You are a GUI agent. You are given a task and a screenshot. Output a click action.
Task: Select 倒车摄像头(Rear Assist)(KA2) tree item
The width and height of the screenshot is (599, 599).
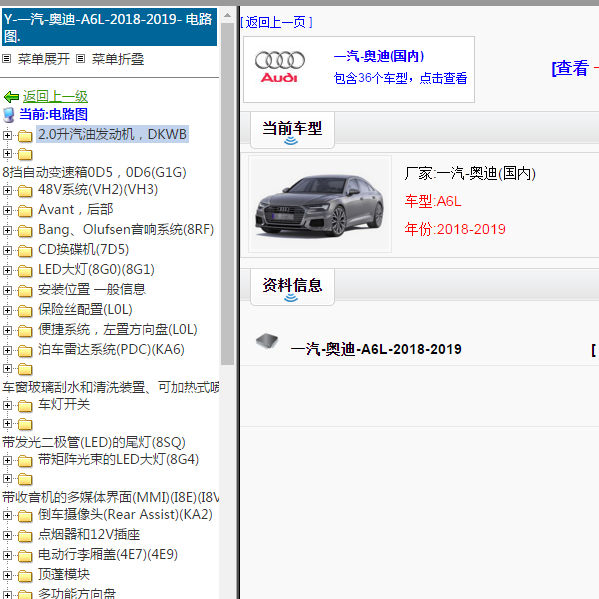pyautogui.click(x=125, y=515)
